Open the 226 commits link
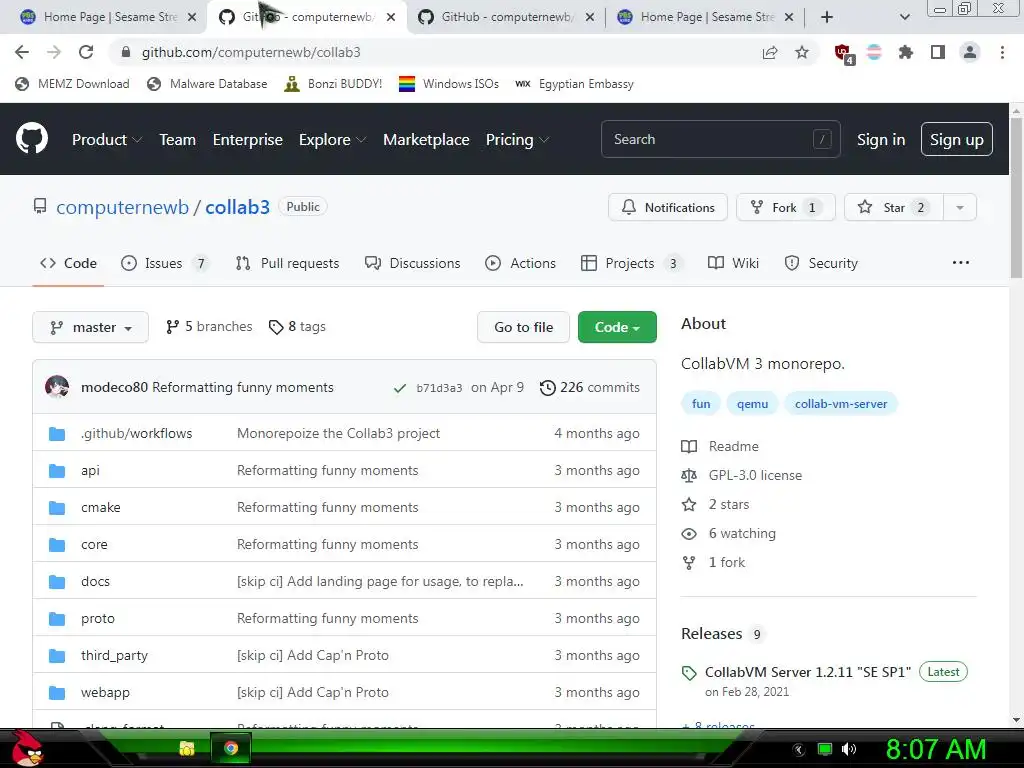Viewport: 1024px width, 768px height. coord(590,388)
